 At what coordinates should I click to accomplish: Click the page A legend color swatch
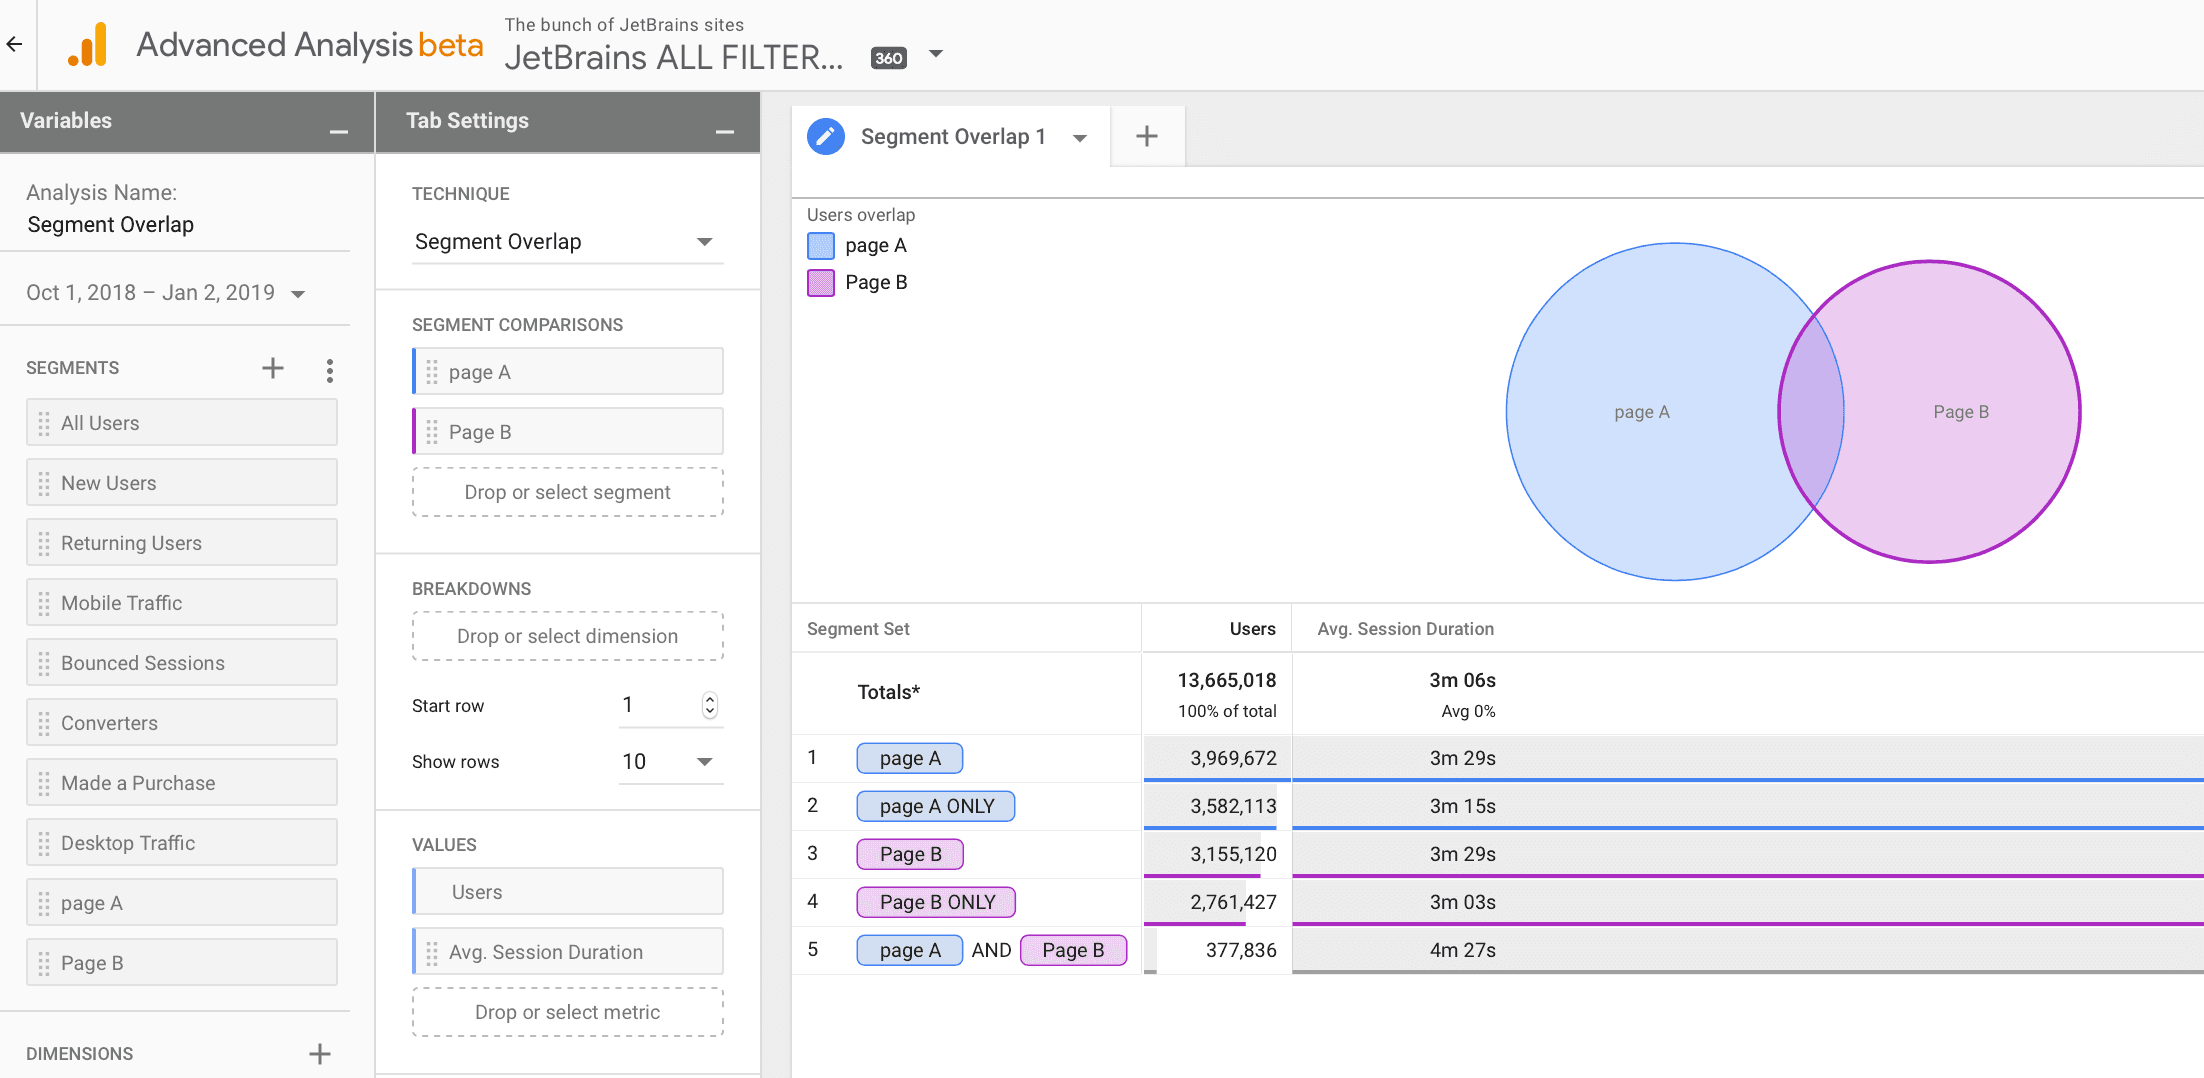821,246
